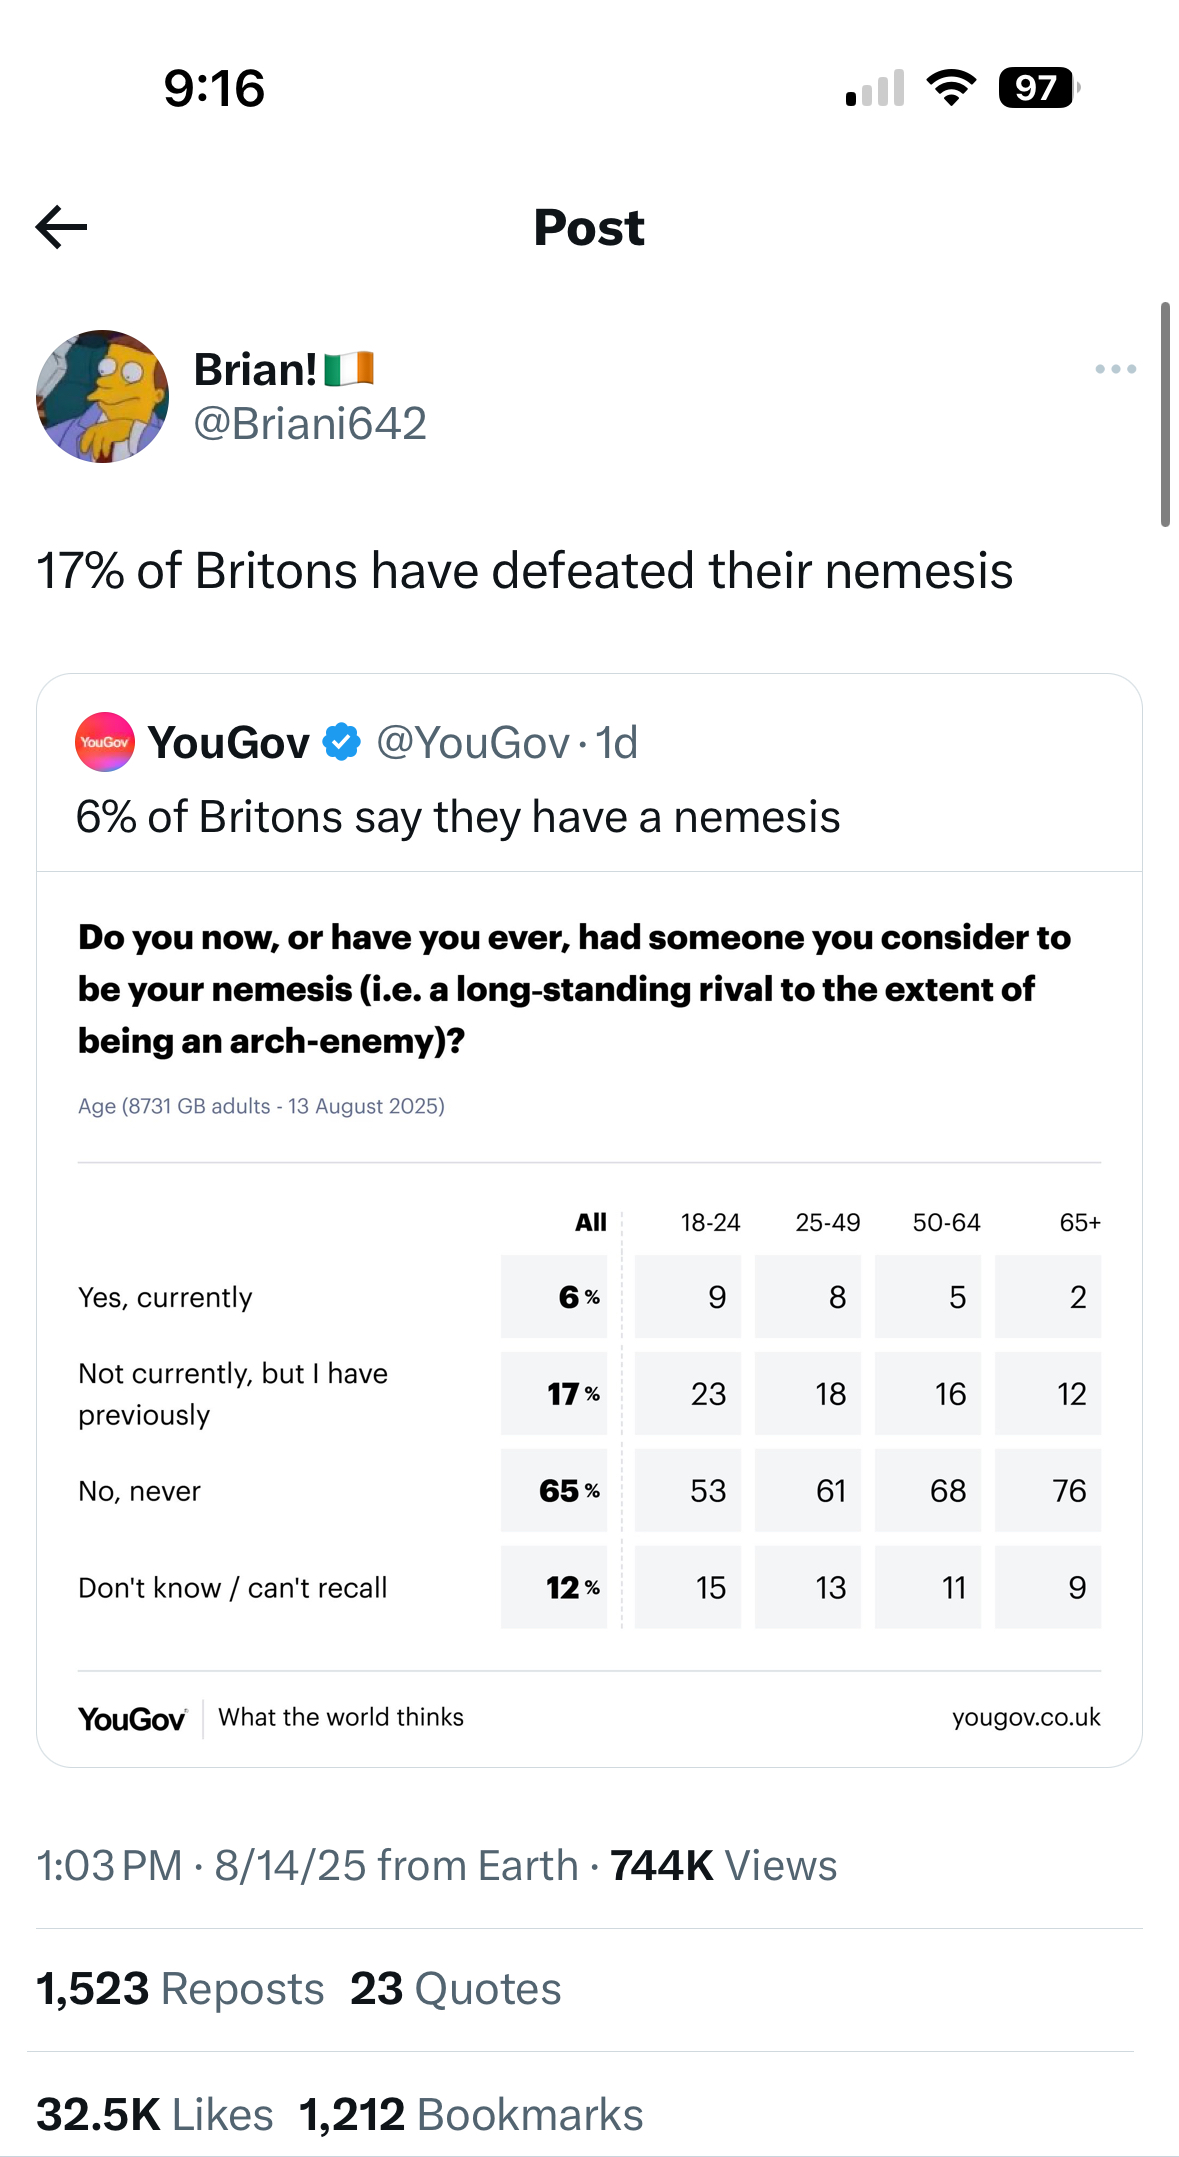Tap the vertical scrollbar indicator
The width and height of the screenshot is (1179, 2157).
[x=1165, y=414]
